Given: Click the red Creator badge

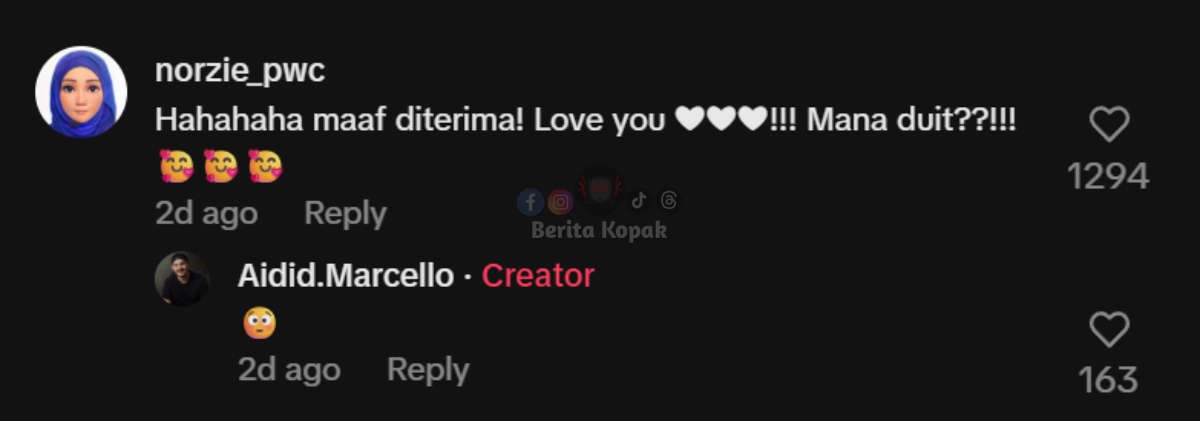Looking at the screenshot, I should pos(538,276).
